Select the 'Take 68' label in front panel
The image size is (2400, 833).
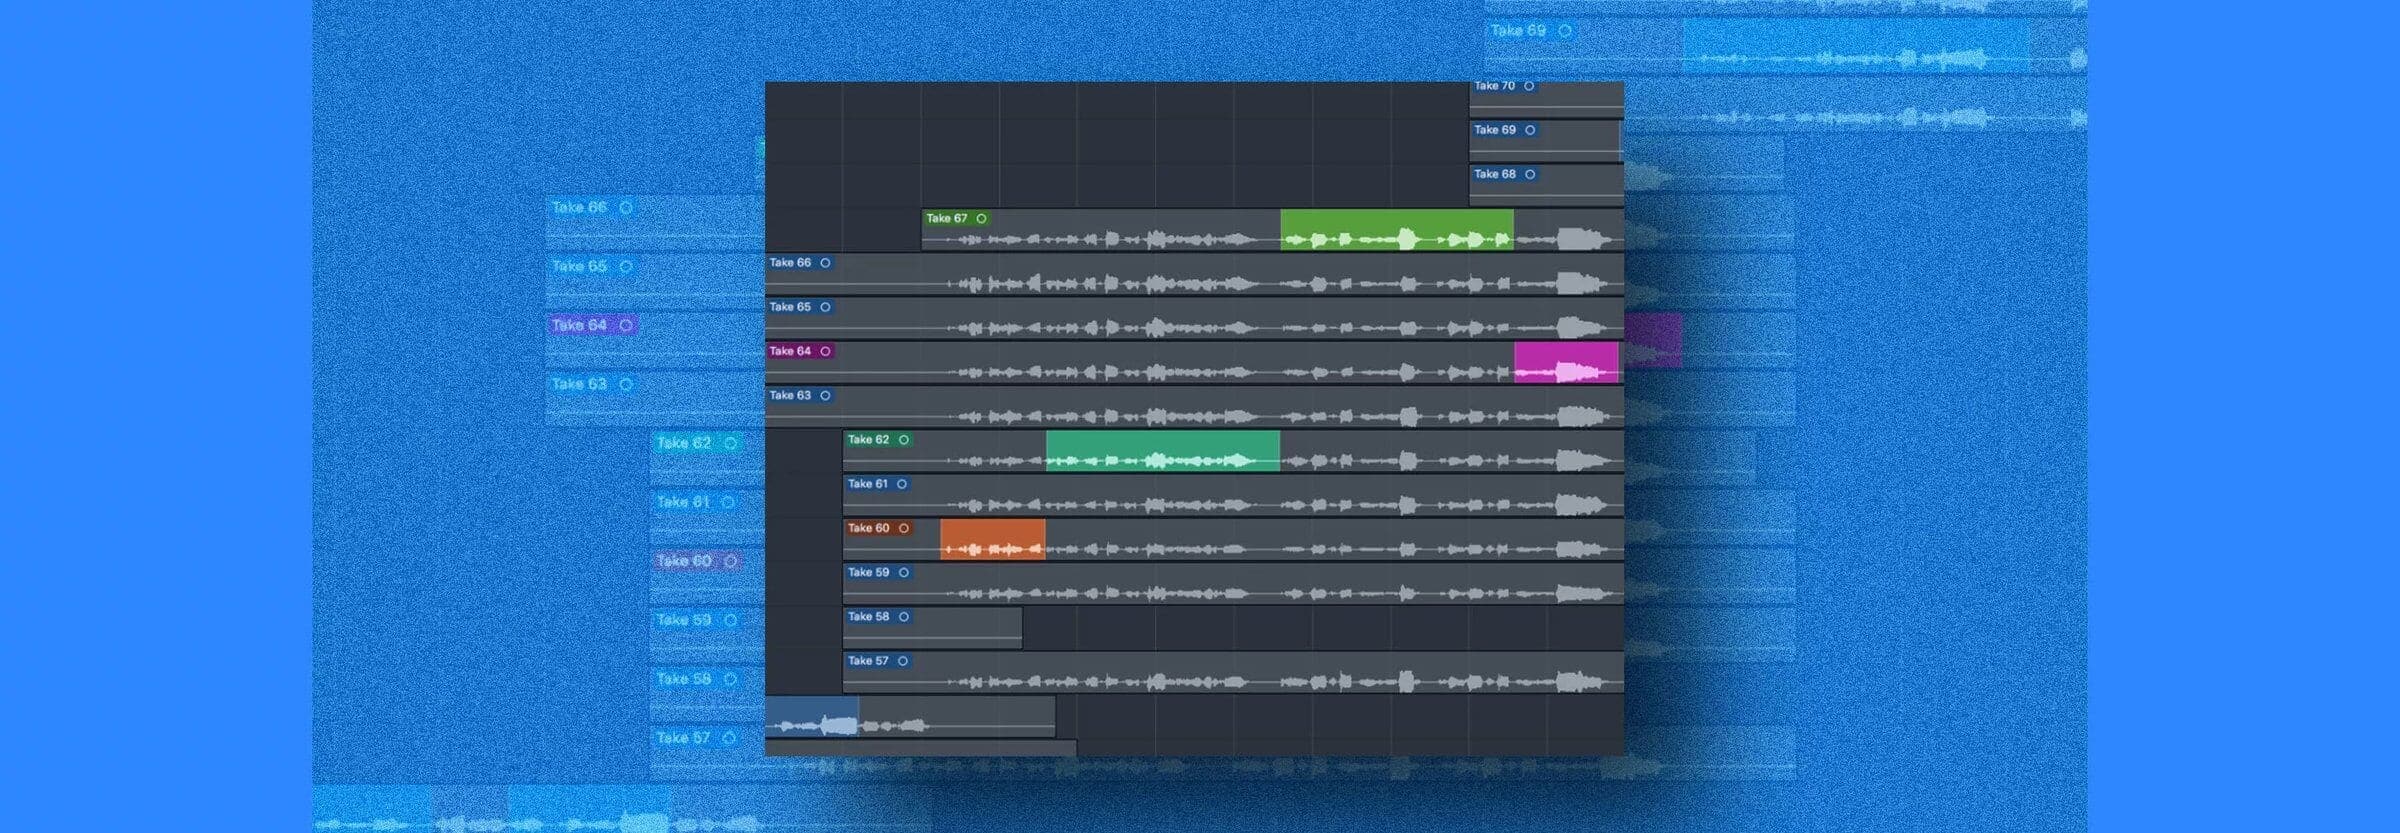1495,174
